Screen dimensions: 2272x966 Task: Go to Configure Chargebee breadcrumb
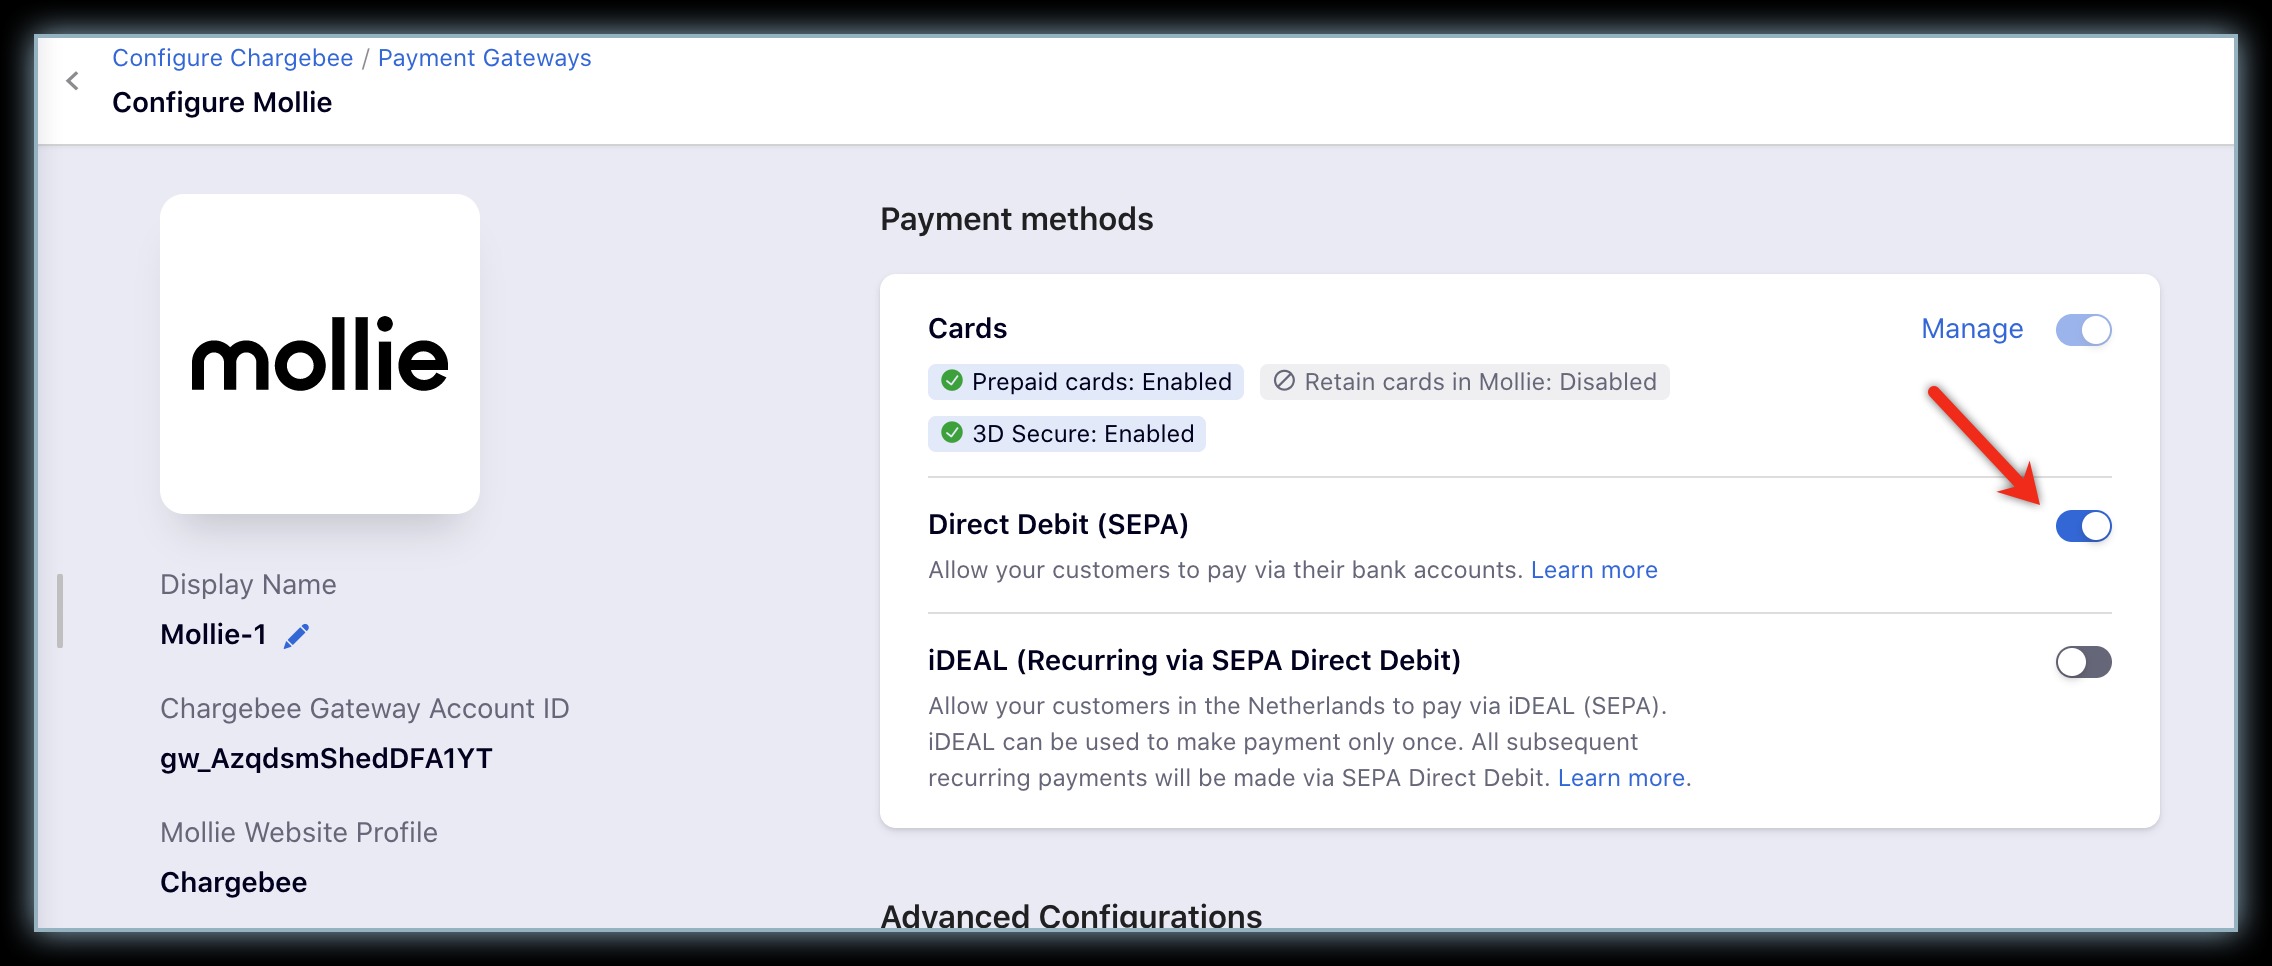(x=232, y=58)
